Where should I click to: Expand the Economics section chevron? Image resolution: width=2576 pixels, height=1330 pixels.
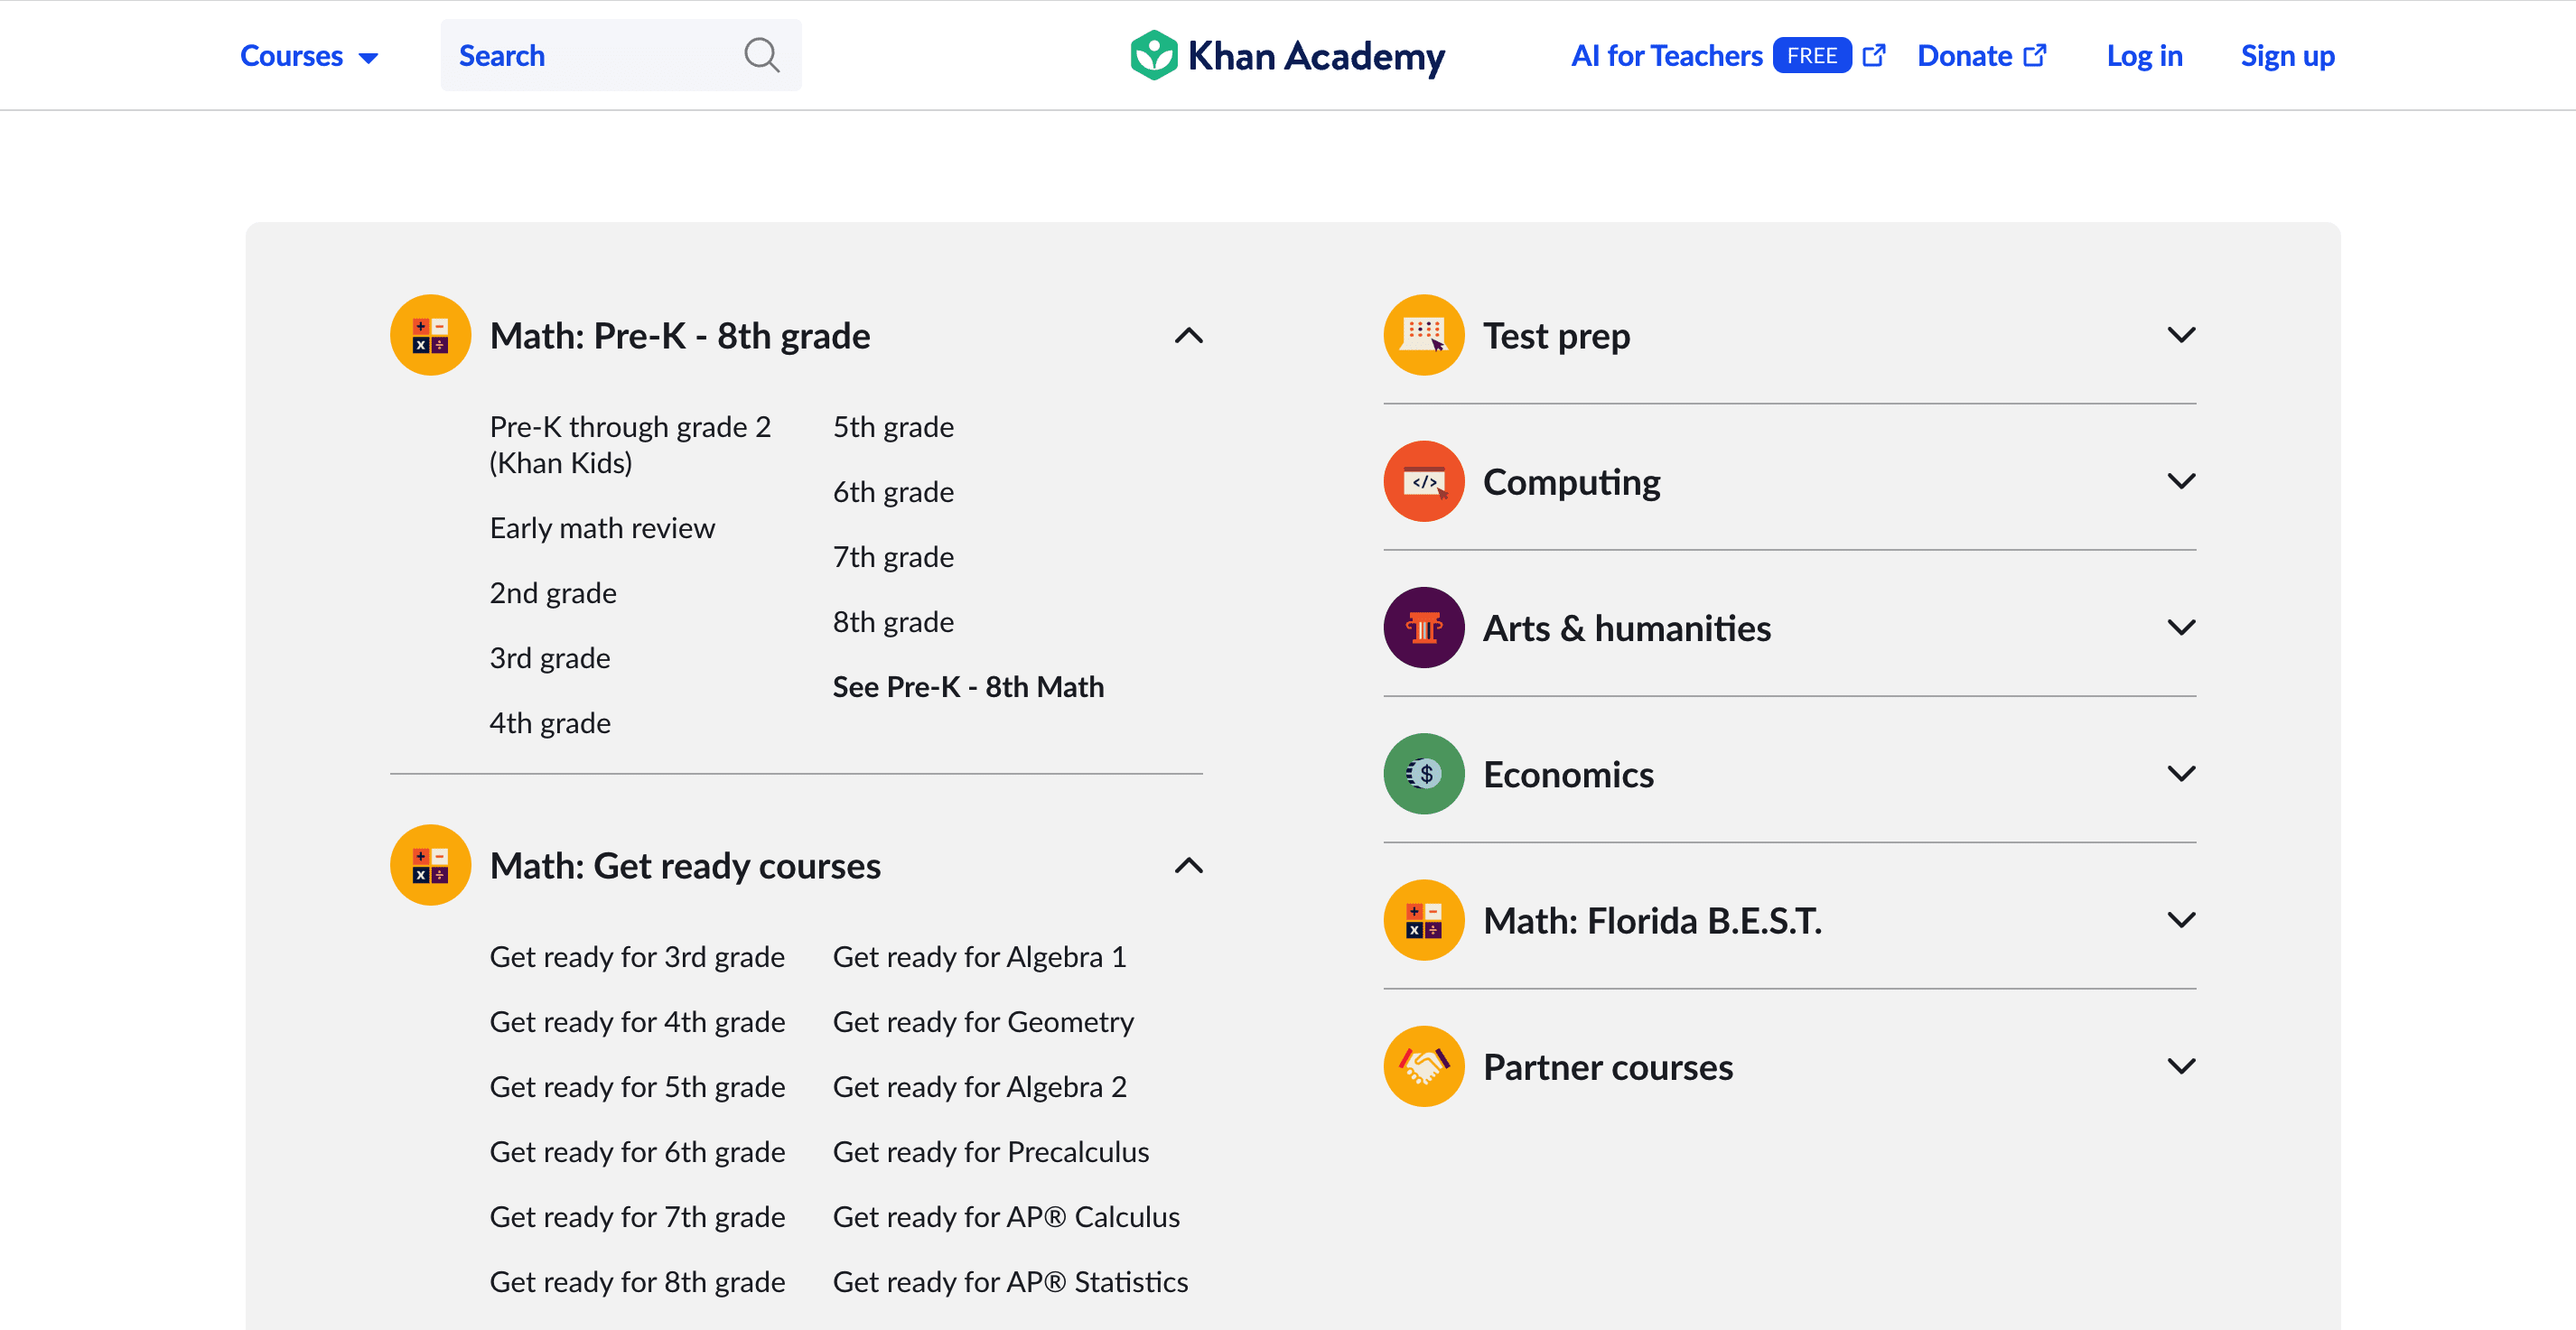pos(2181,773)
